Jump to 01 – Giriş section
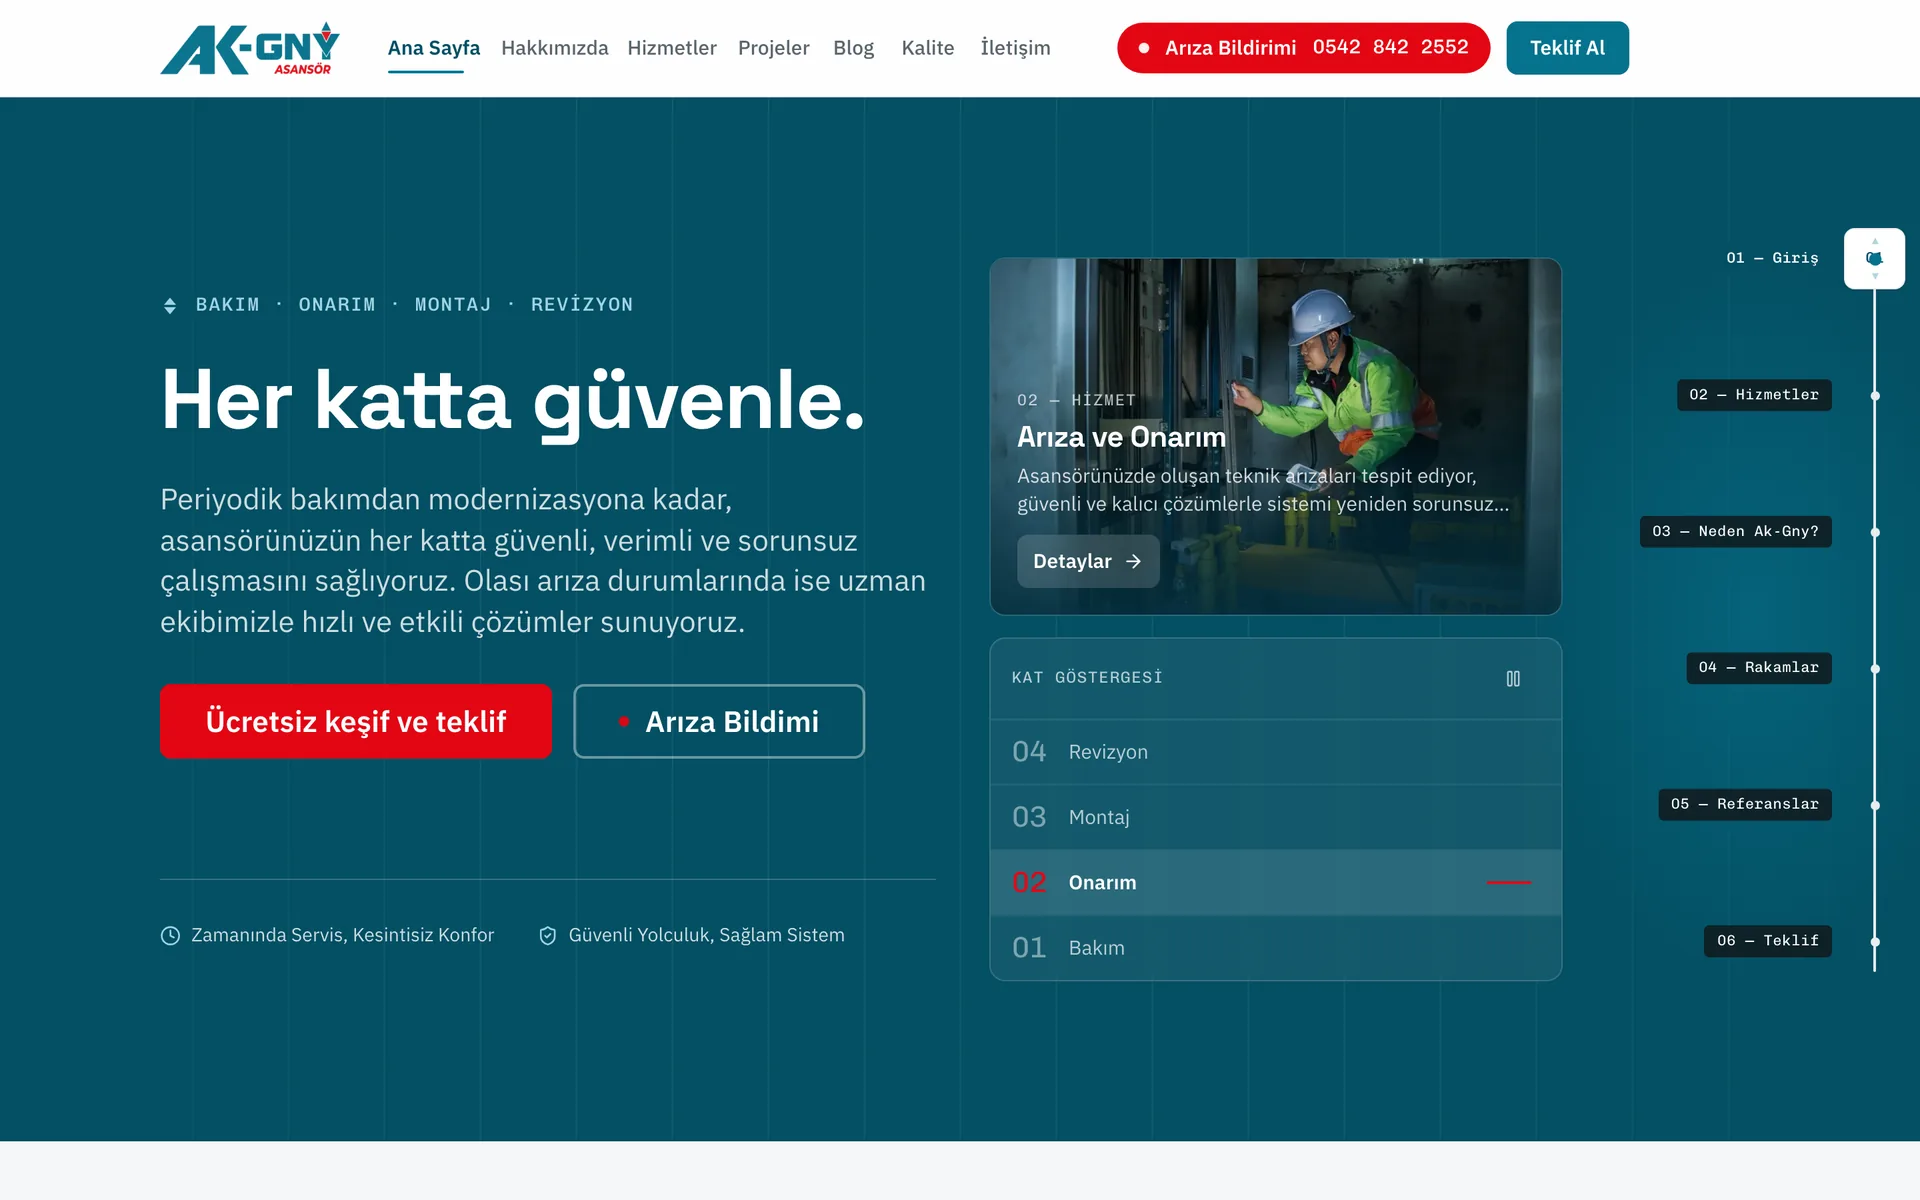The width and height of the screenshot is (1920, 1200). click(1772, 258)
